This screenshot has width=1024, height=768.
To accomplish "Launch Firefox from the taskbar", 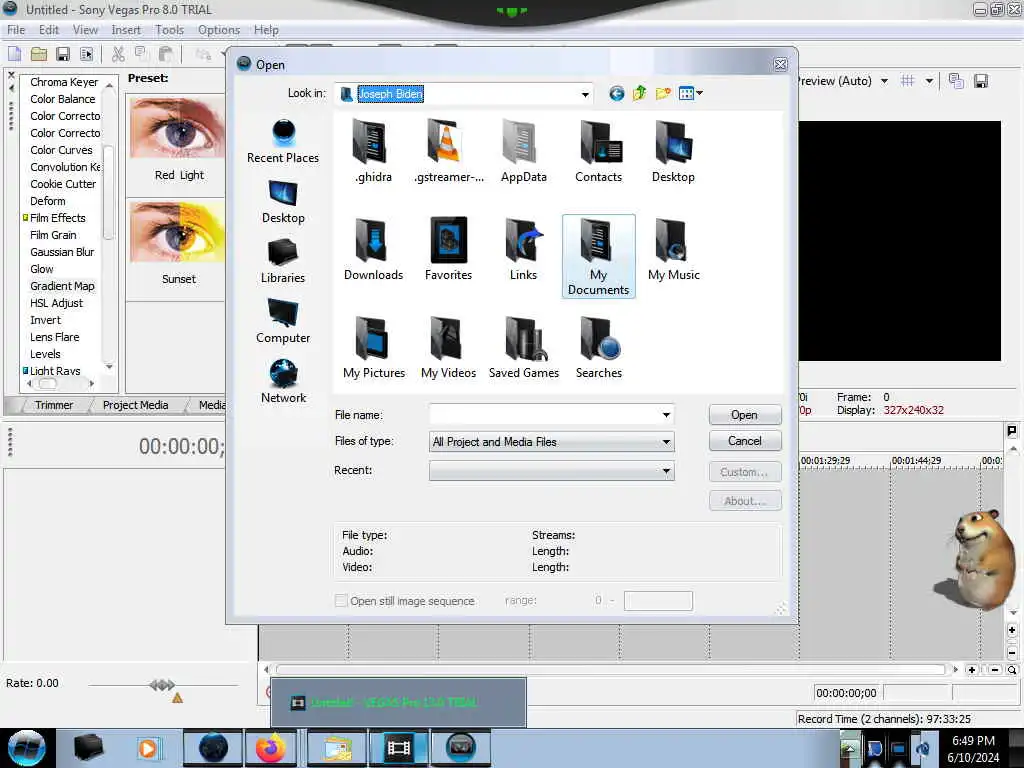I will tap(270, 748).
